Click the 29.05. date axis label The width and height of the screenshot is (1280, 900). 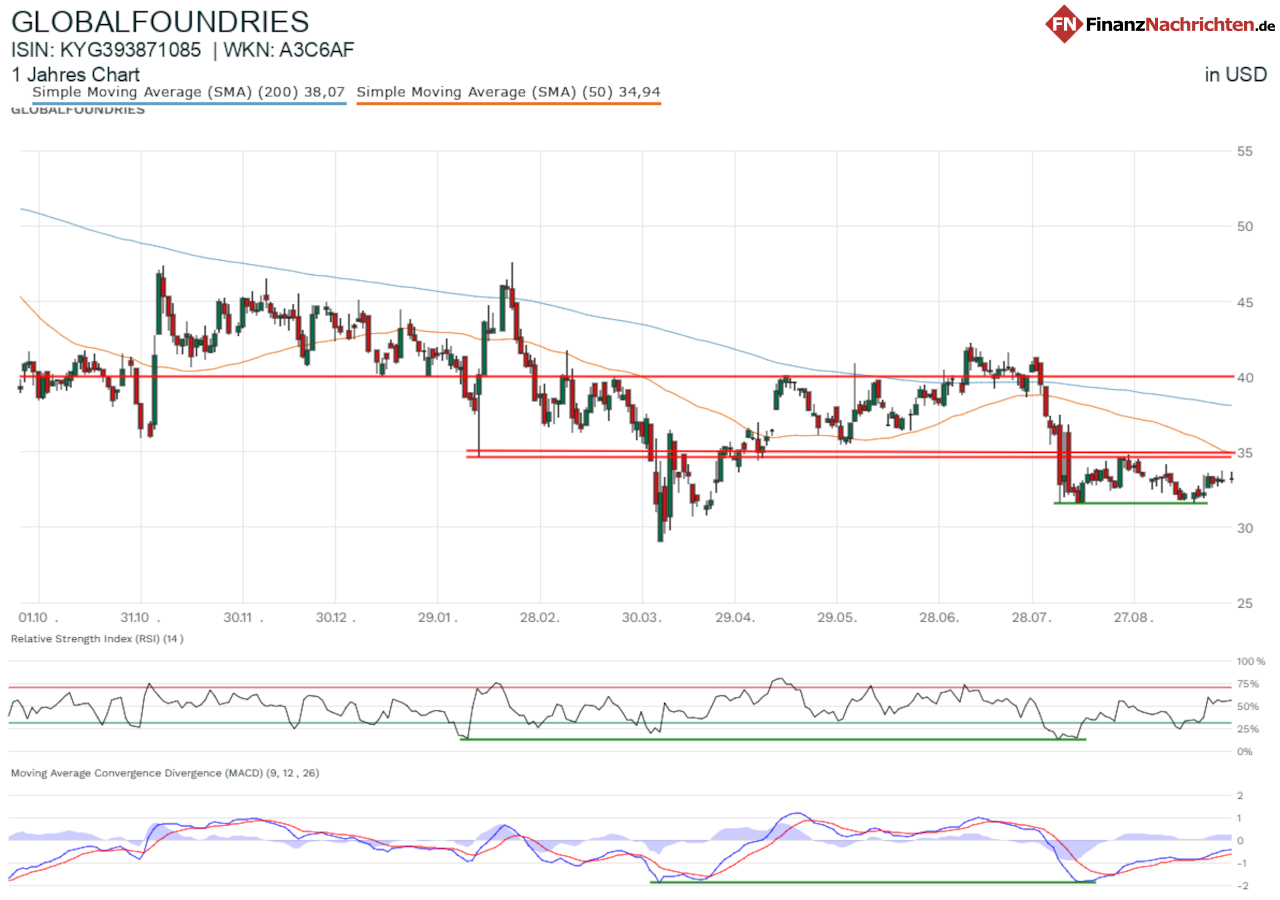click(x=837, y=618)
